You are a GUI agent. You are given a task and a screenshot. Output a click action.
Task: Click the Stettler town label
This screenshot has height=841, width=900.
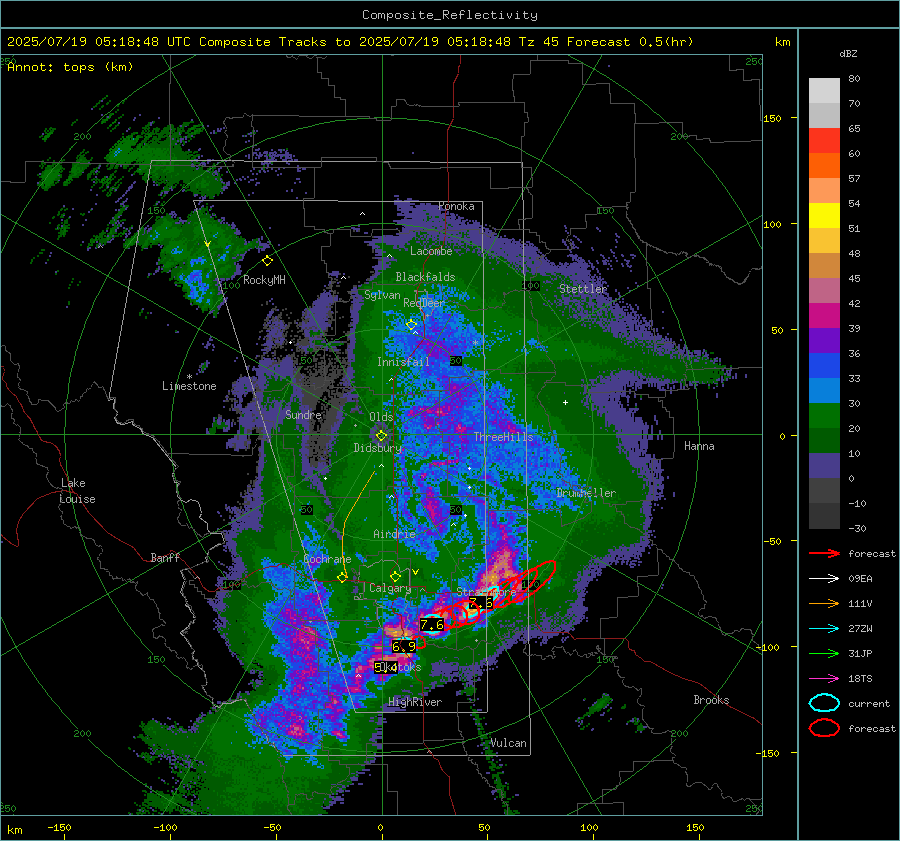click(583, 289)
